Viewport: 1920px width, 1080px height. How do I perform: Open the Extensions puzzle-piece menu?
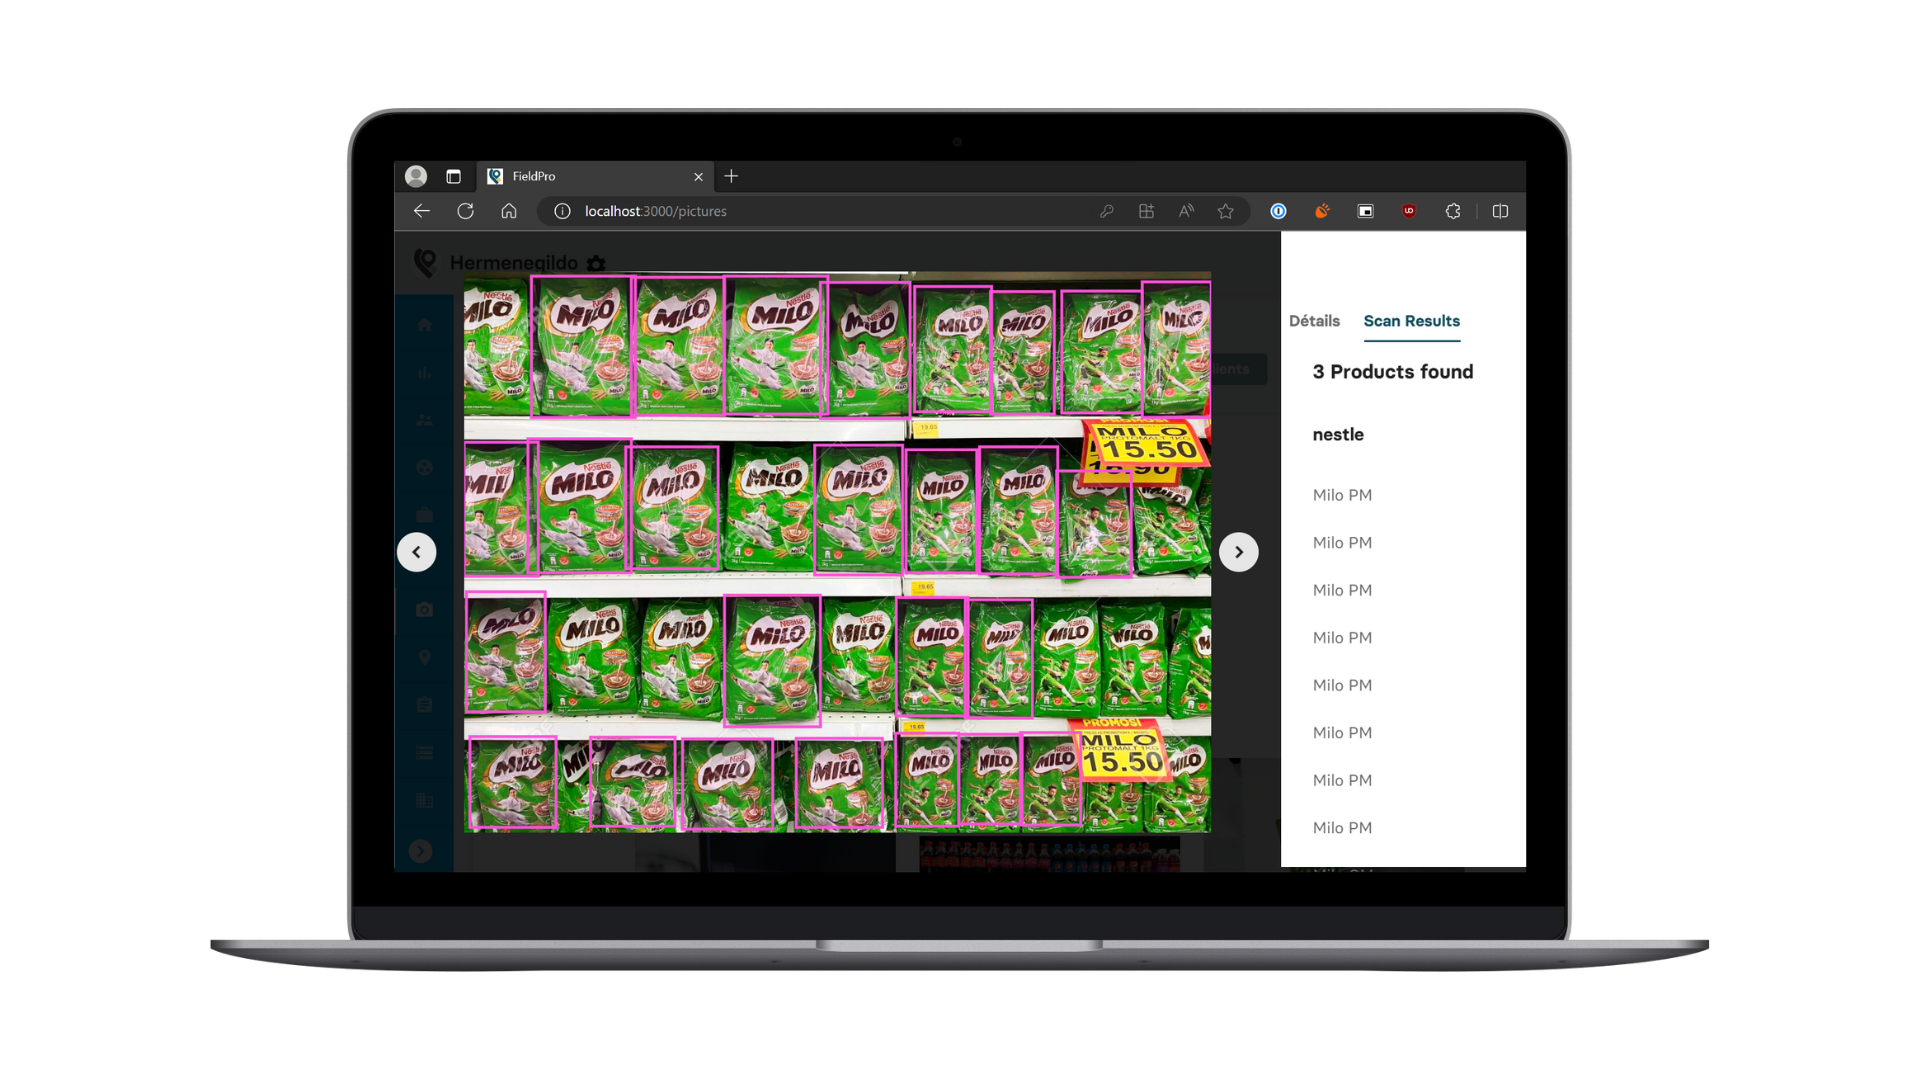click(x=1453, y=211)
